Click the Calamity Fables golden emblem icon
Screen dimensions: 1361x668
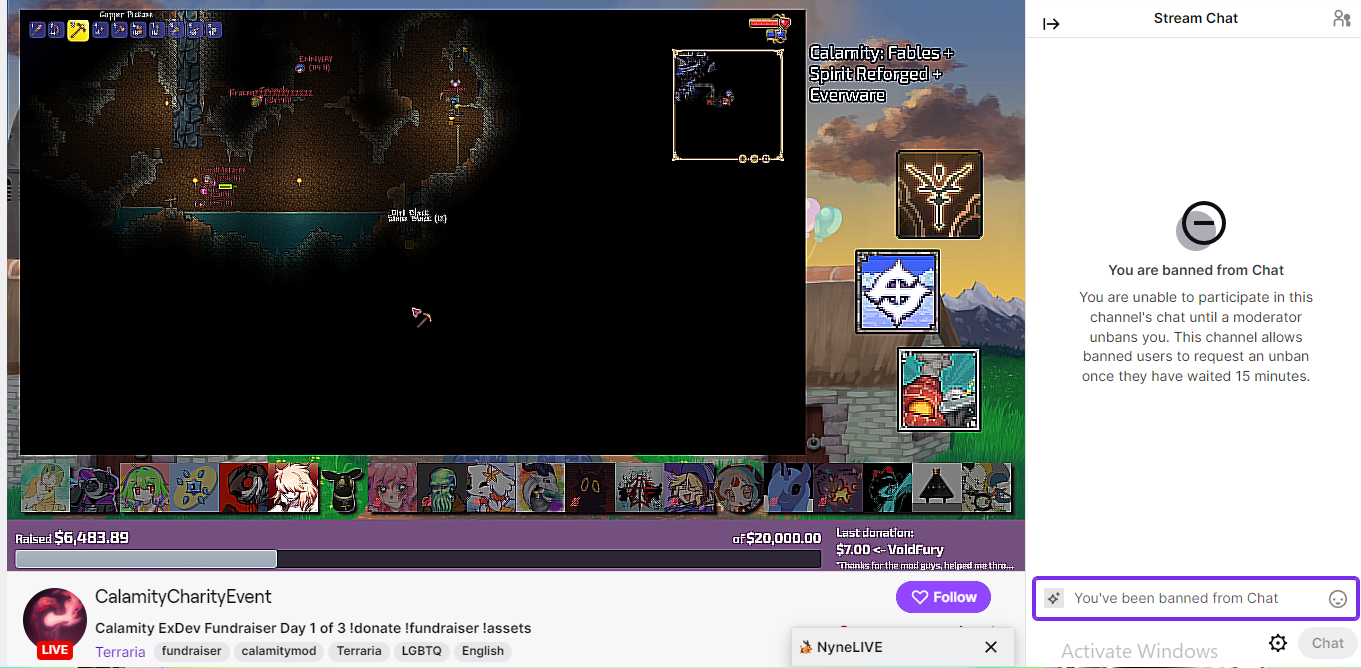point(939,195)
